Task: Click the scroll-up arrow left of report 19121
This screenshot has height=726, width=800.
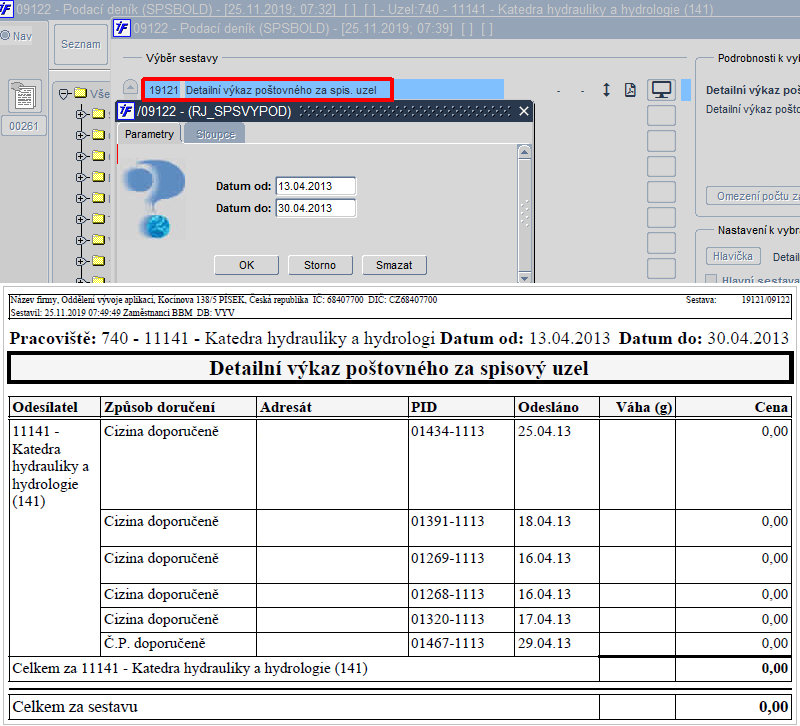Action: click(x=131, y=88)
